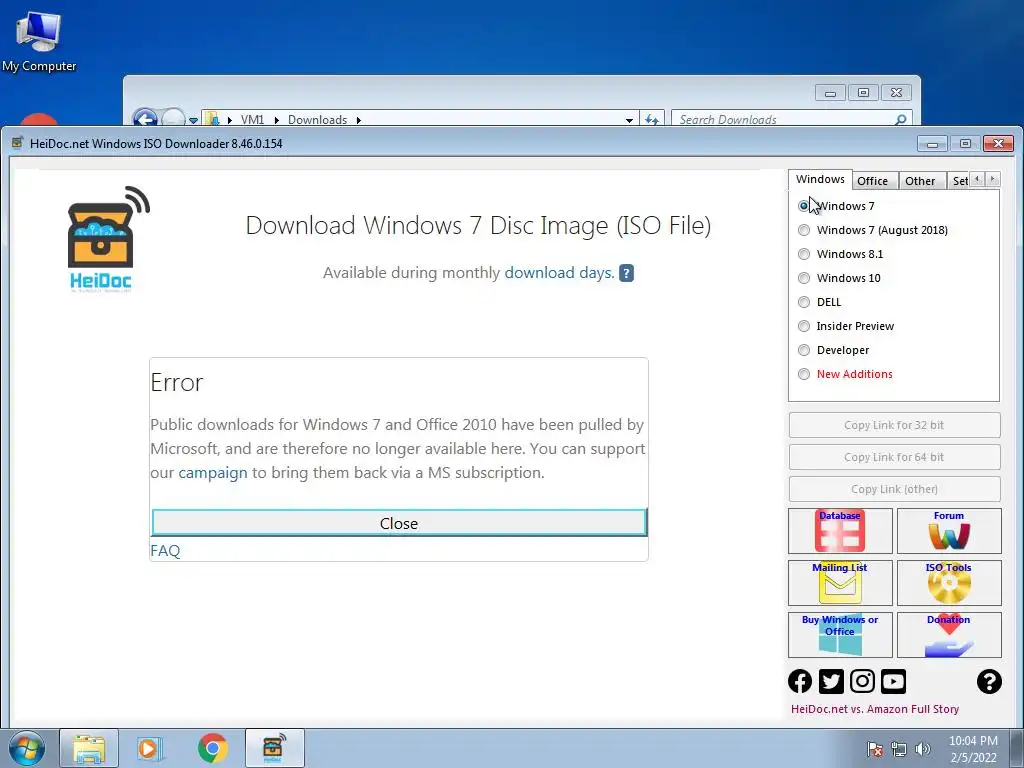Open the Windows Start button

coord(27,748)
